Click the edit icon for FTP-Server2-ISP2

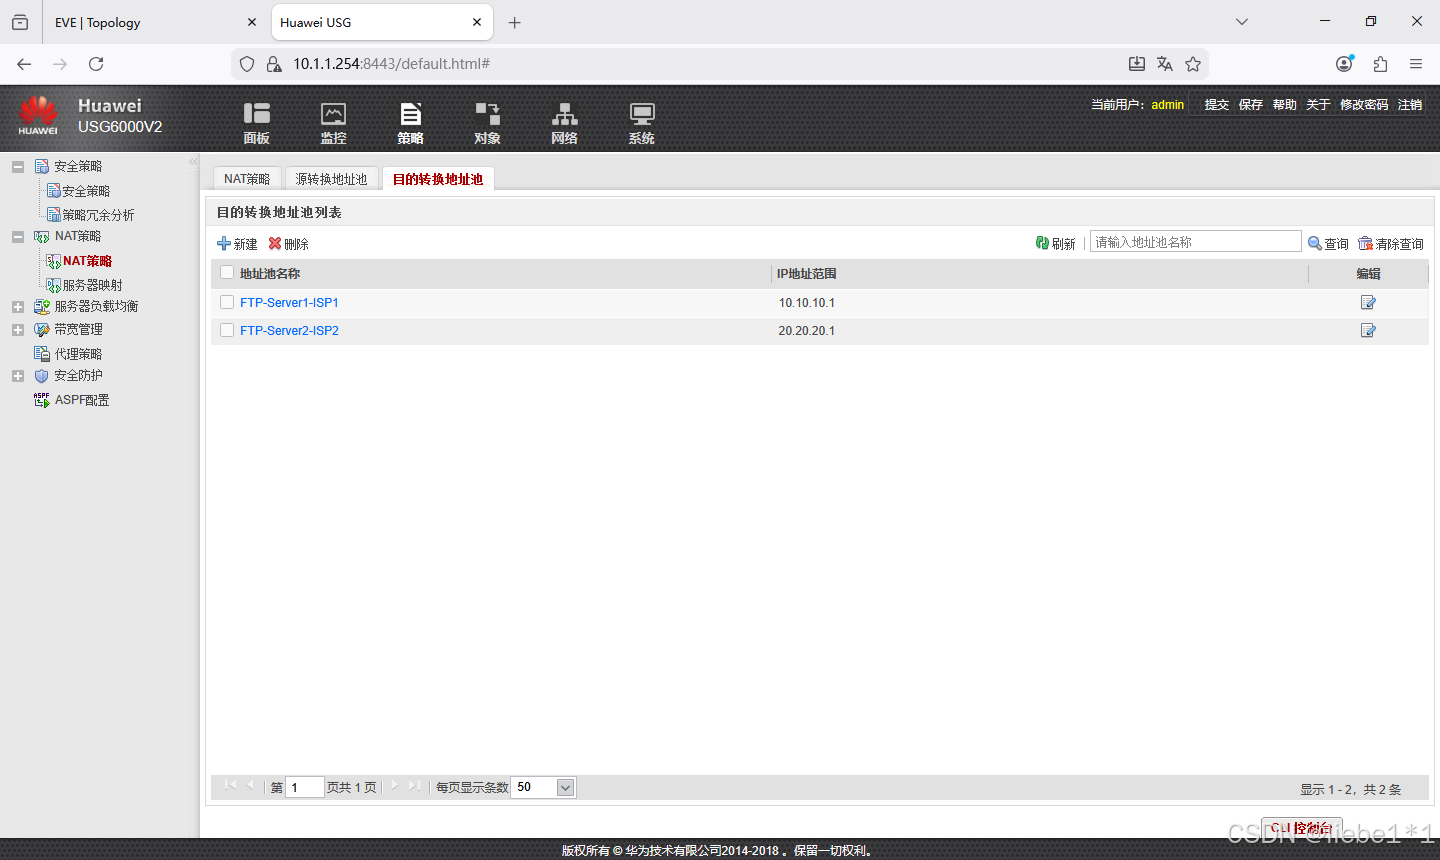pos(1368,330)
